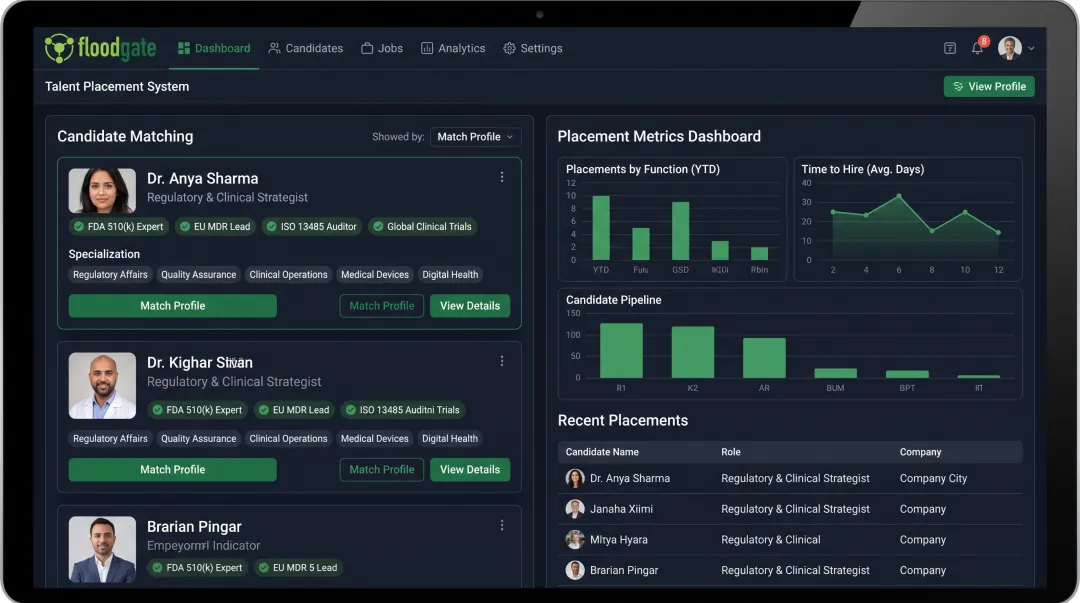The image size is (1080, 603).
Task: Click Anya Sharma's outlined Match Profile button
Action: click(x=382, y=306)
